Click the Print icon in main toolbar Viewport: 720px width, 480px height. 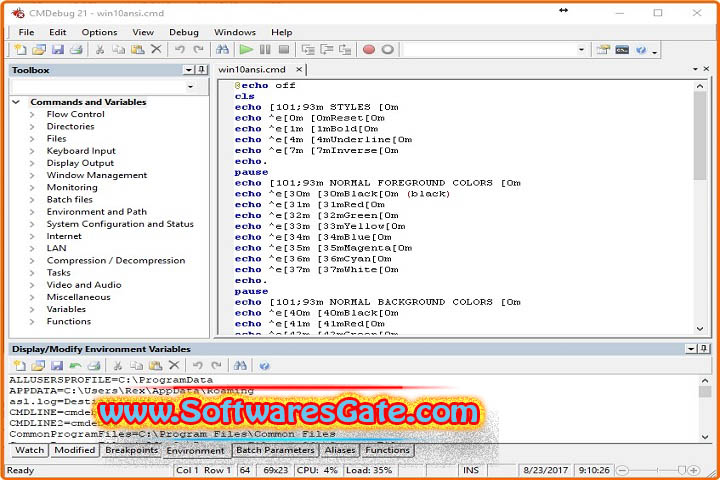tap(76, 50)
